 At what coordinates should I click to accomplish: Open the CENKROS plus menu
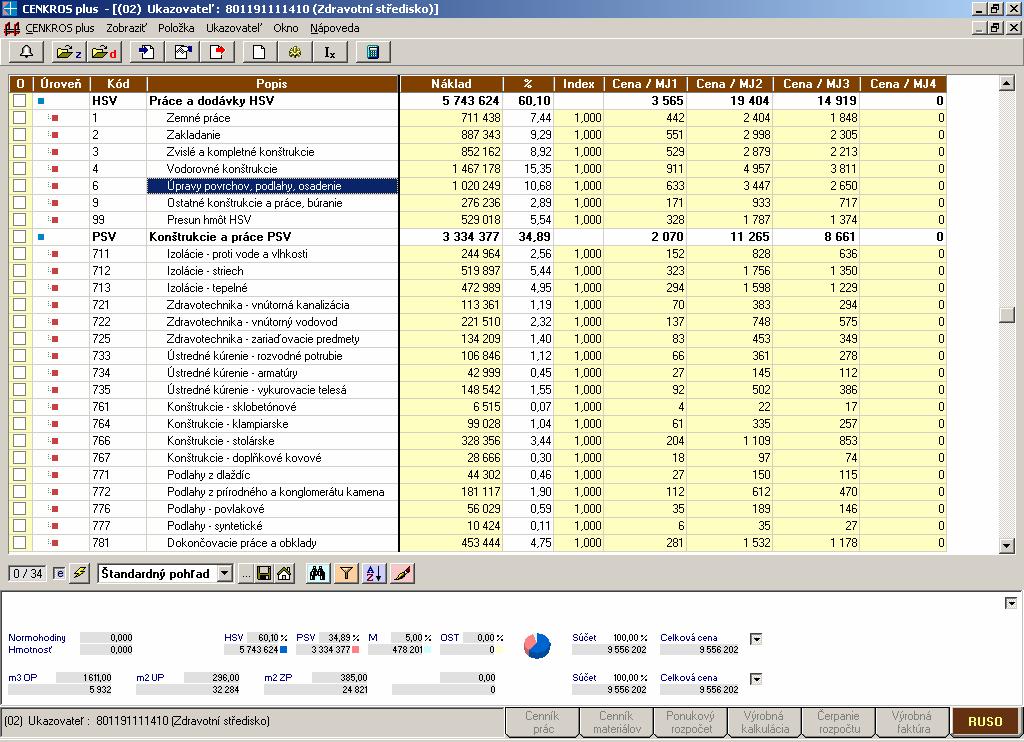click(59, 28)
